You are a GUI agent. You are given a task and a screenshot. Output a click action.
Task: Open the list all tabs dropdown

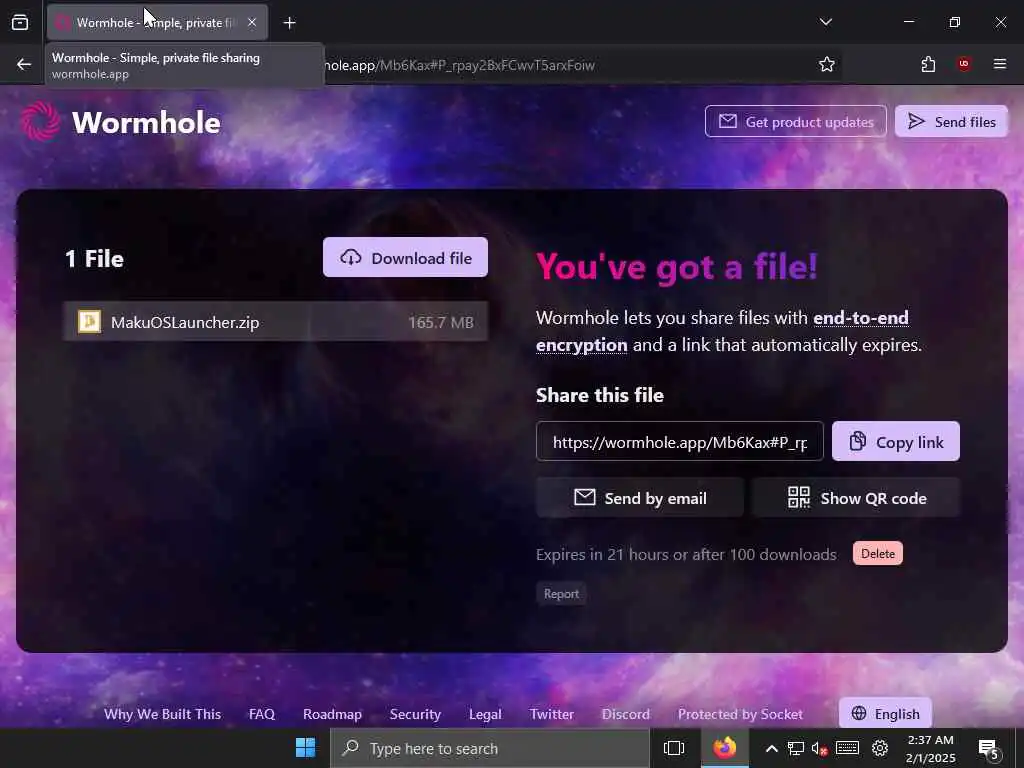coord(825,22)
